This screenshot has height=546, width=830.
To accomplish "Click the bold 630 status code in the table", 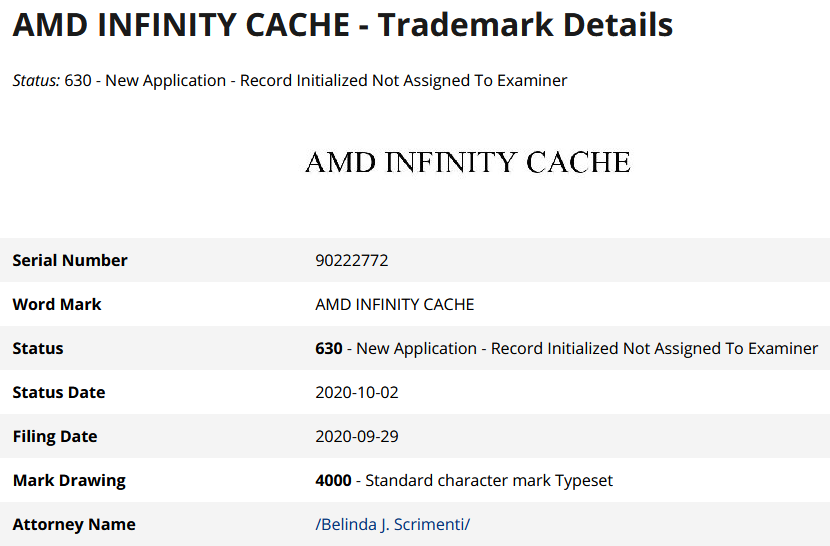I will pos(328,348).
